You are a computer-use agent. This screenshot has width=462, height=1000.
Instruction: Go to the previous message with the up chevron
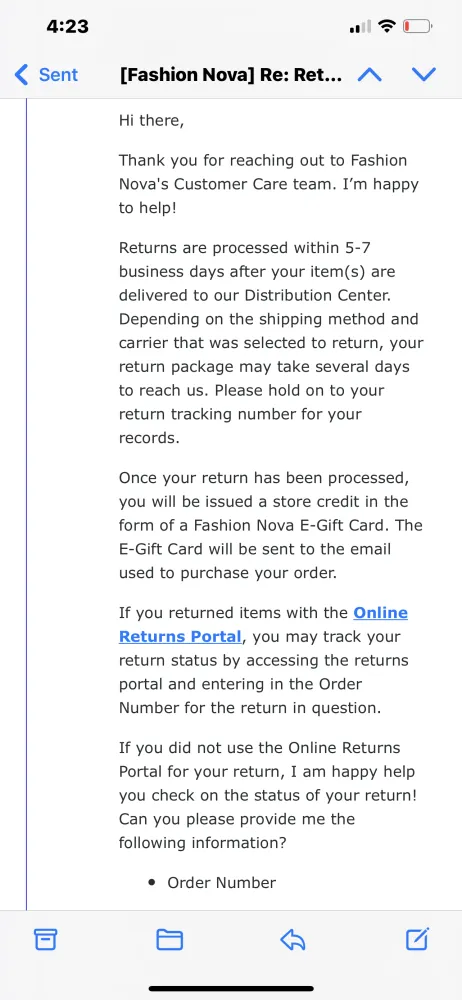[x=369, y=75]
